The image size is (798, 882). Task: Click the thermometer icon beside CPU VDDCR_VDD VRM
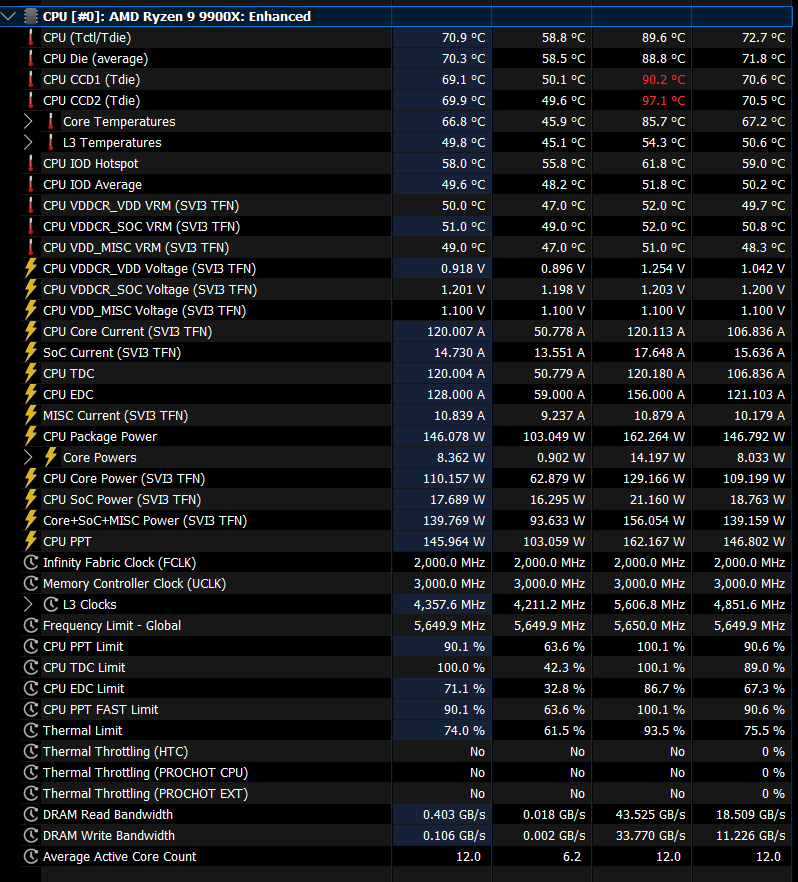click(31, 205)
